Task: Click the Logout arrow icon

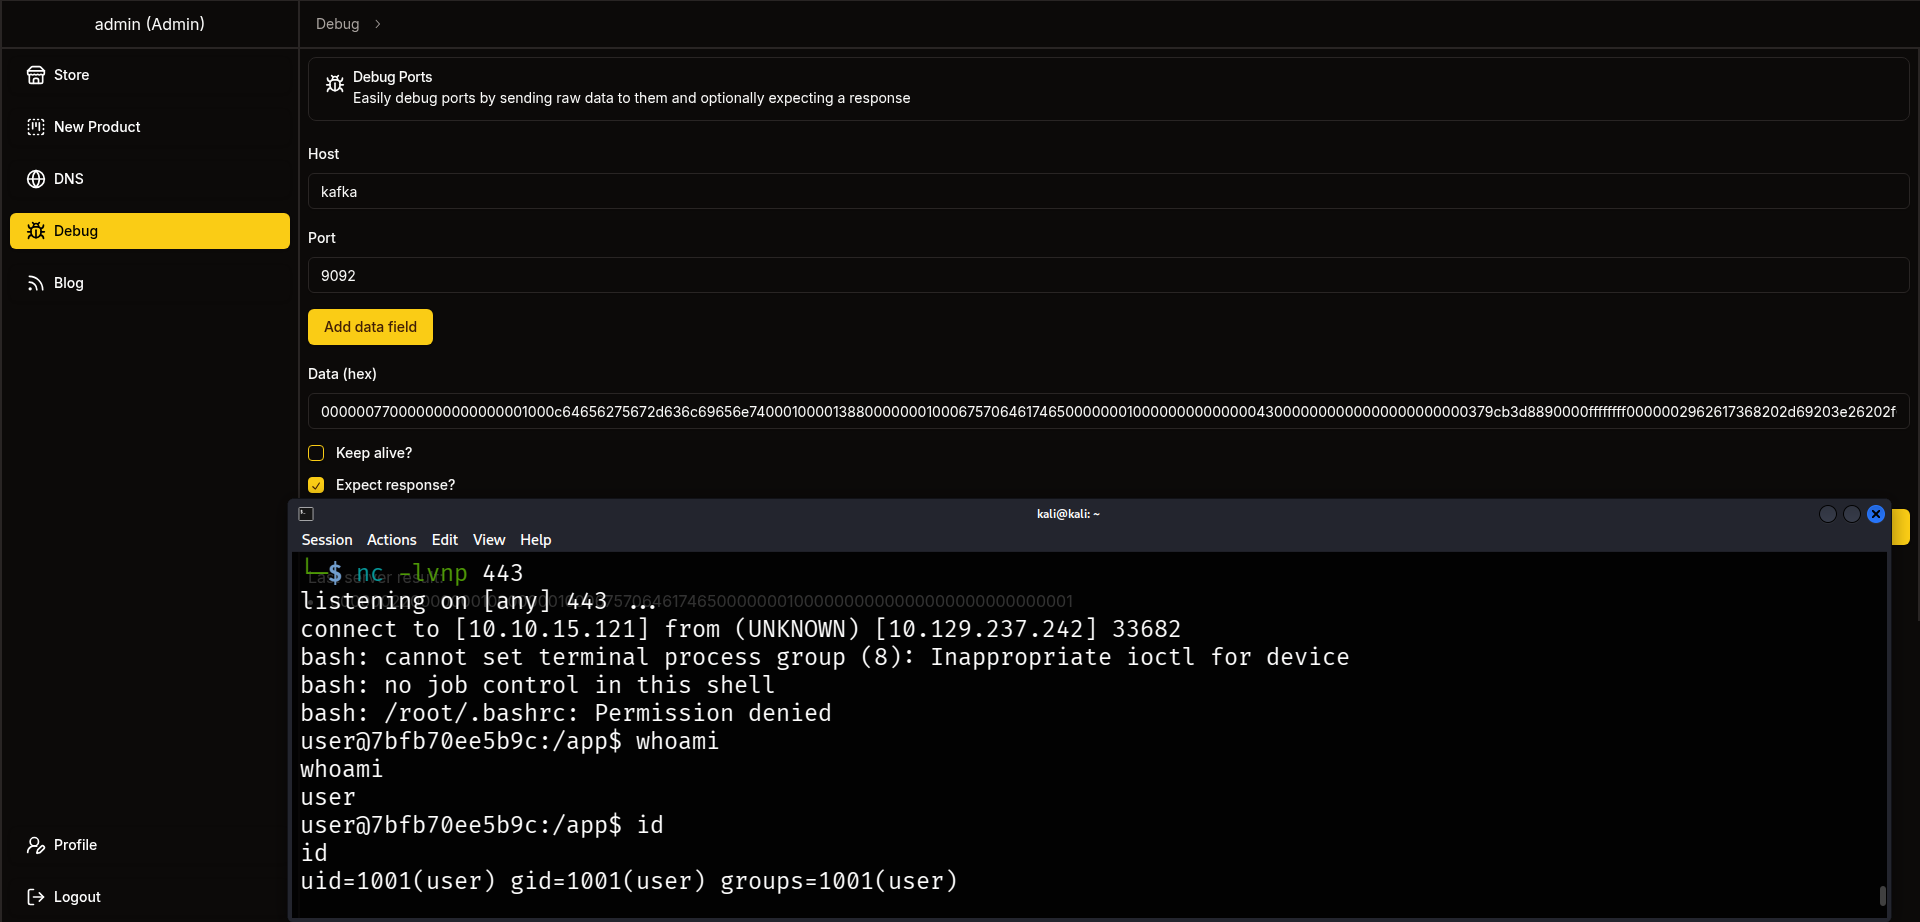Action: tap(36, 897)
